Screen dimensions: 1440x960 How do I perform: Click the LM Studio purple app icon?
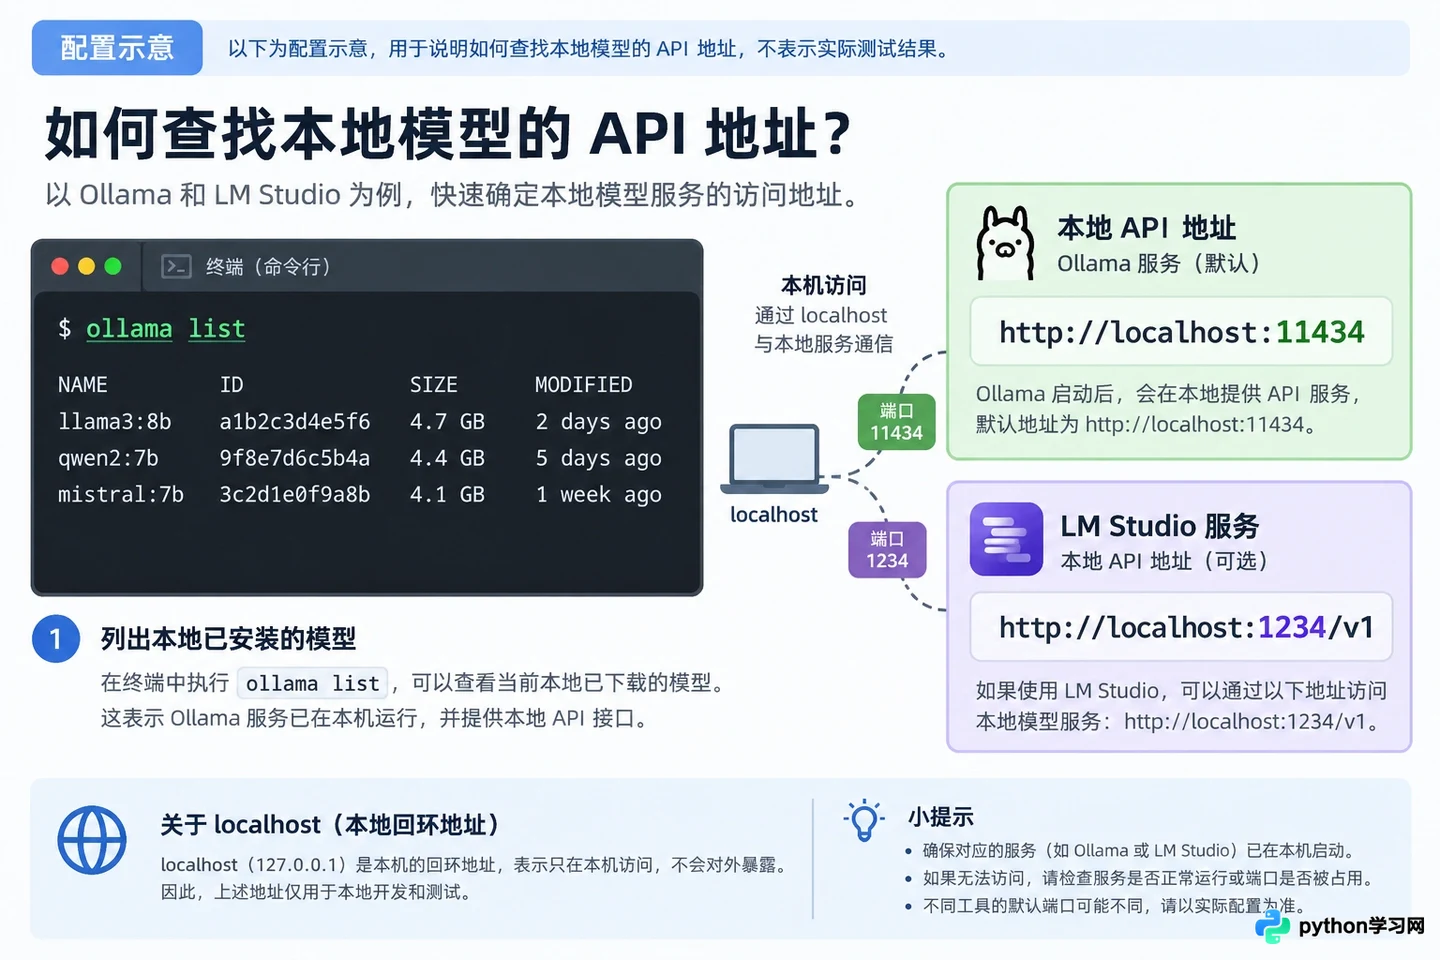(x=1006, y=539)
